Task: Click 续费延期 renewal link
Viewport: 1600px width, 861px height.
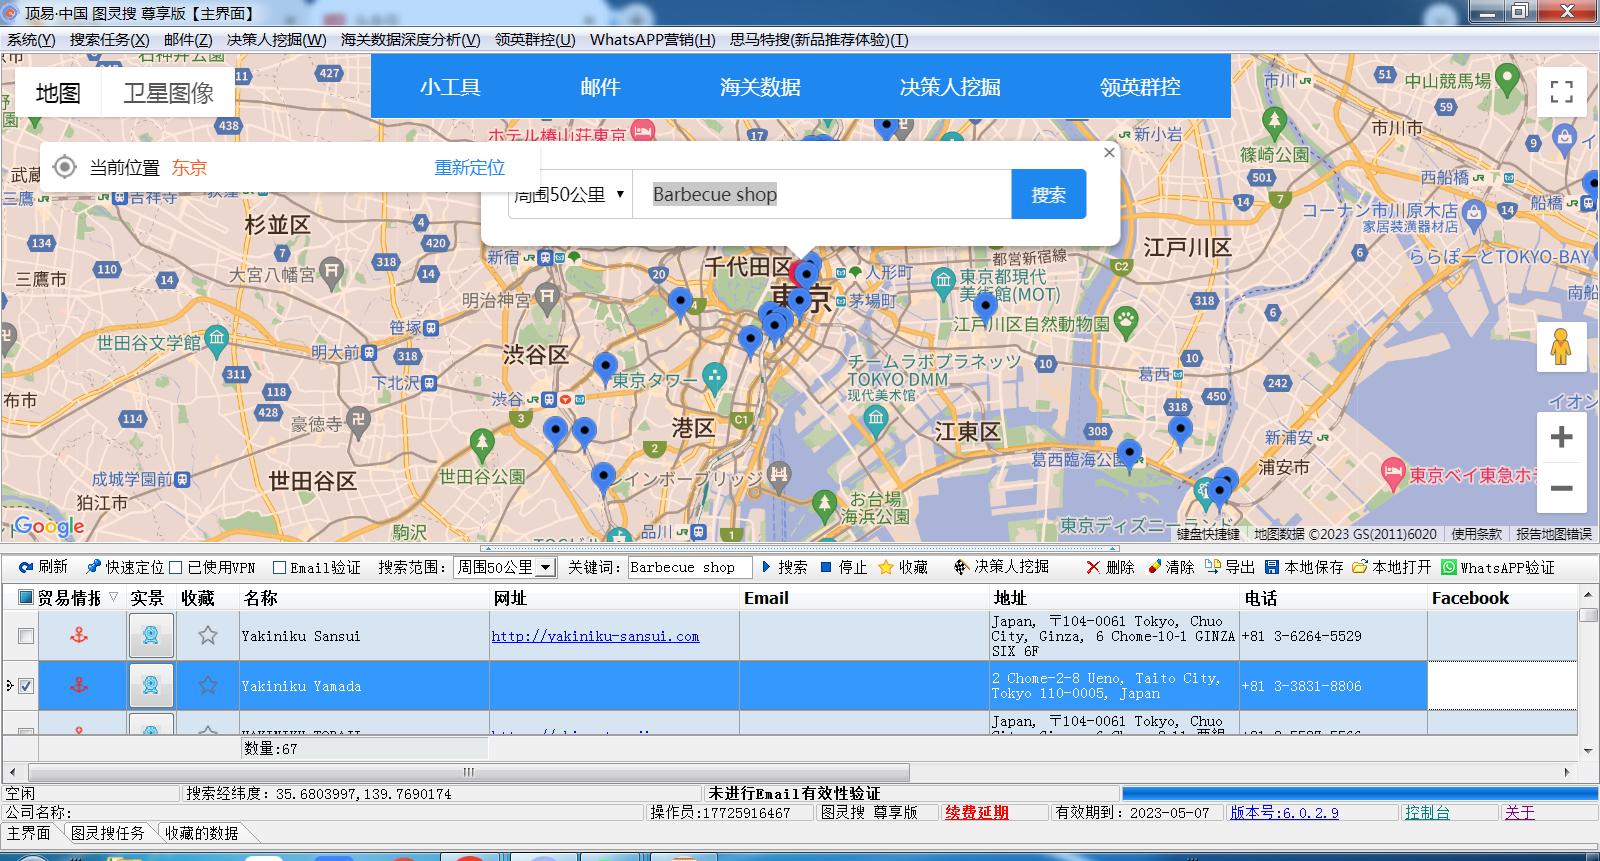Action: 977,813
